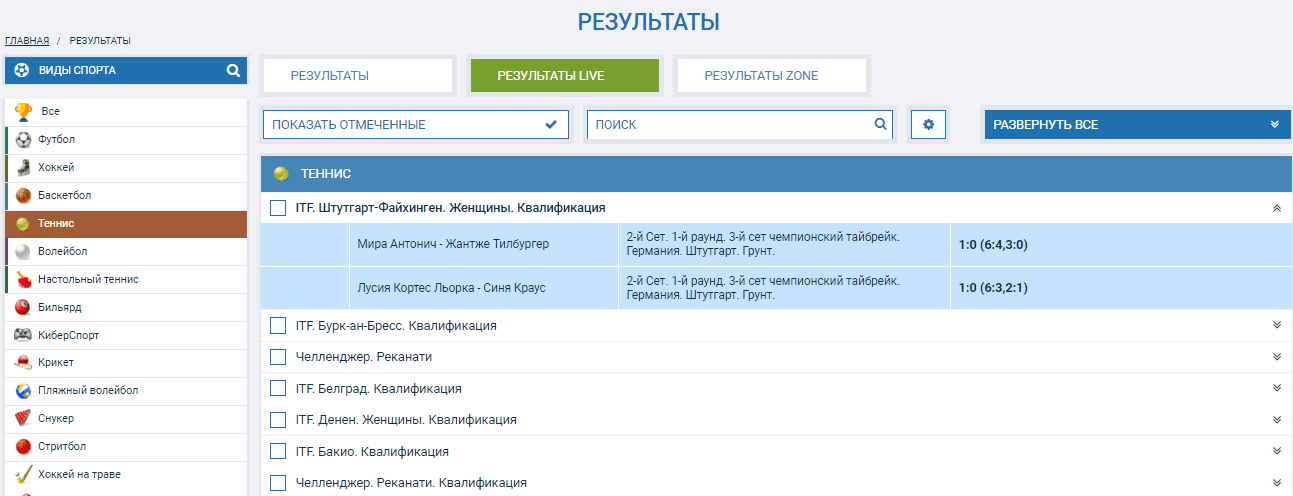Expand ITF. Бурк-ан-Бресс. Квалификация chevron
This screenshot has width=1293, height=496.
(1276, 325)
